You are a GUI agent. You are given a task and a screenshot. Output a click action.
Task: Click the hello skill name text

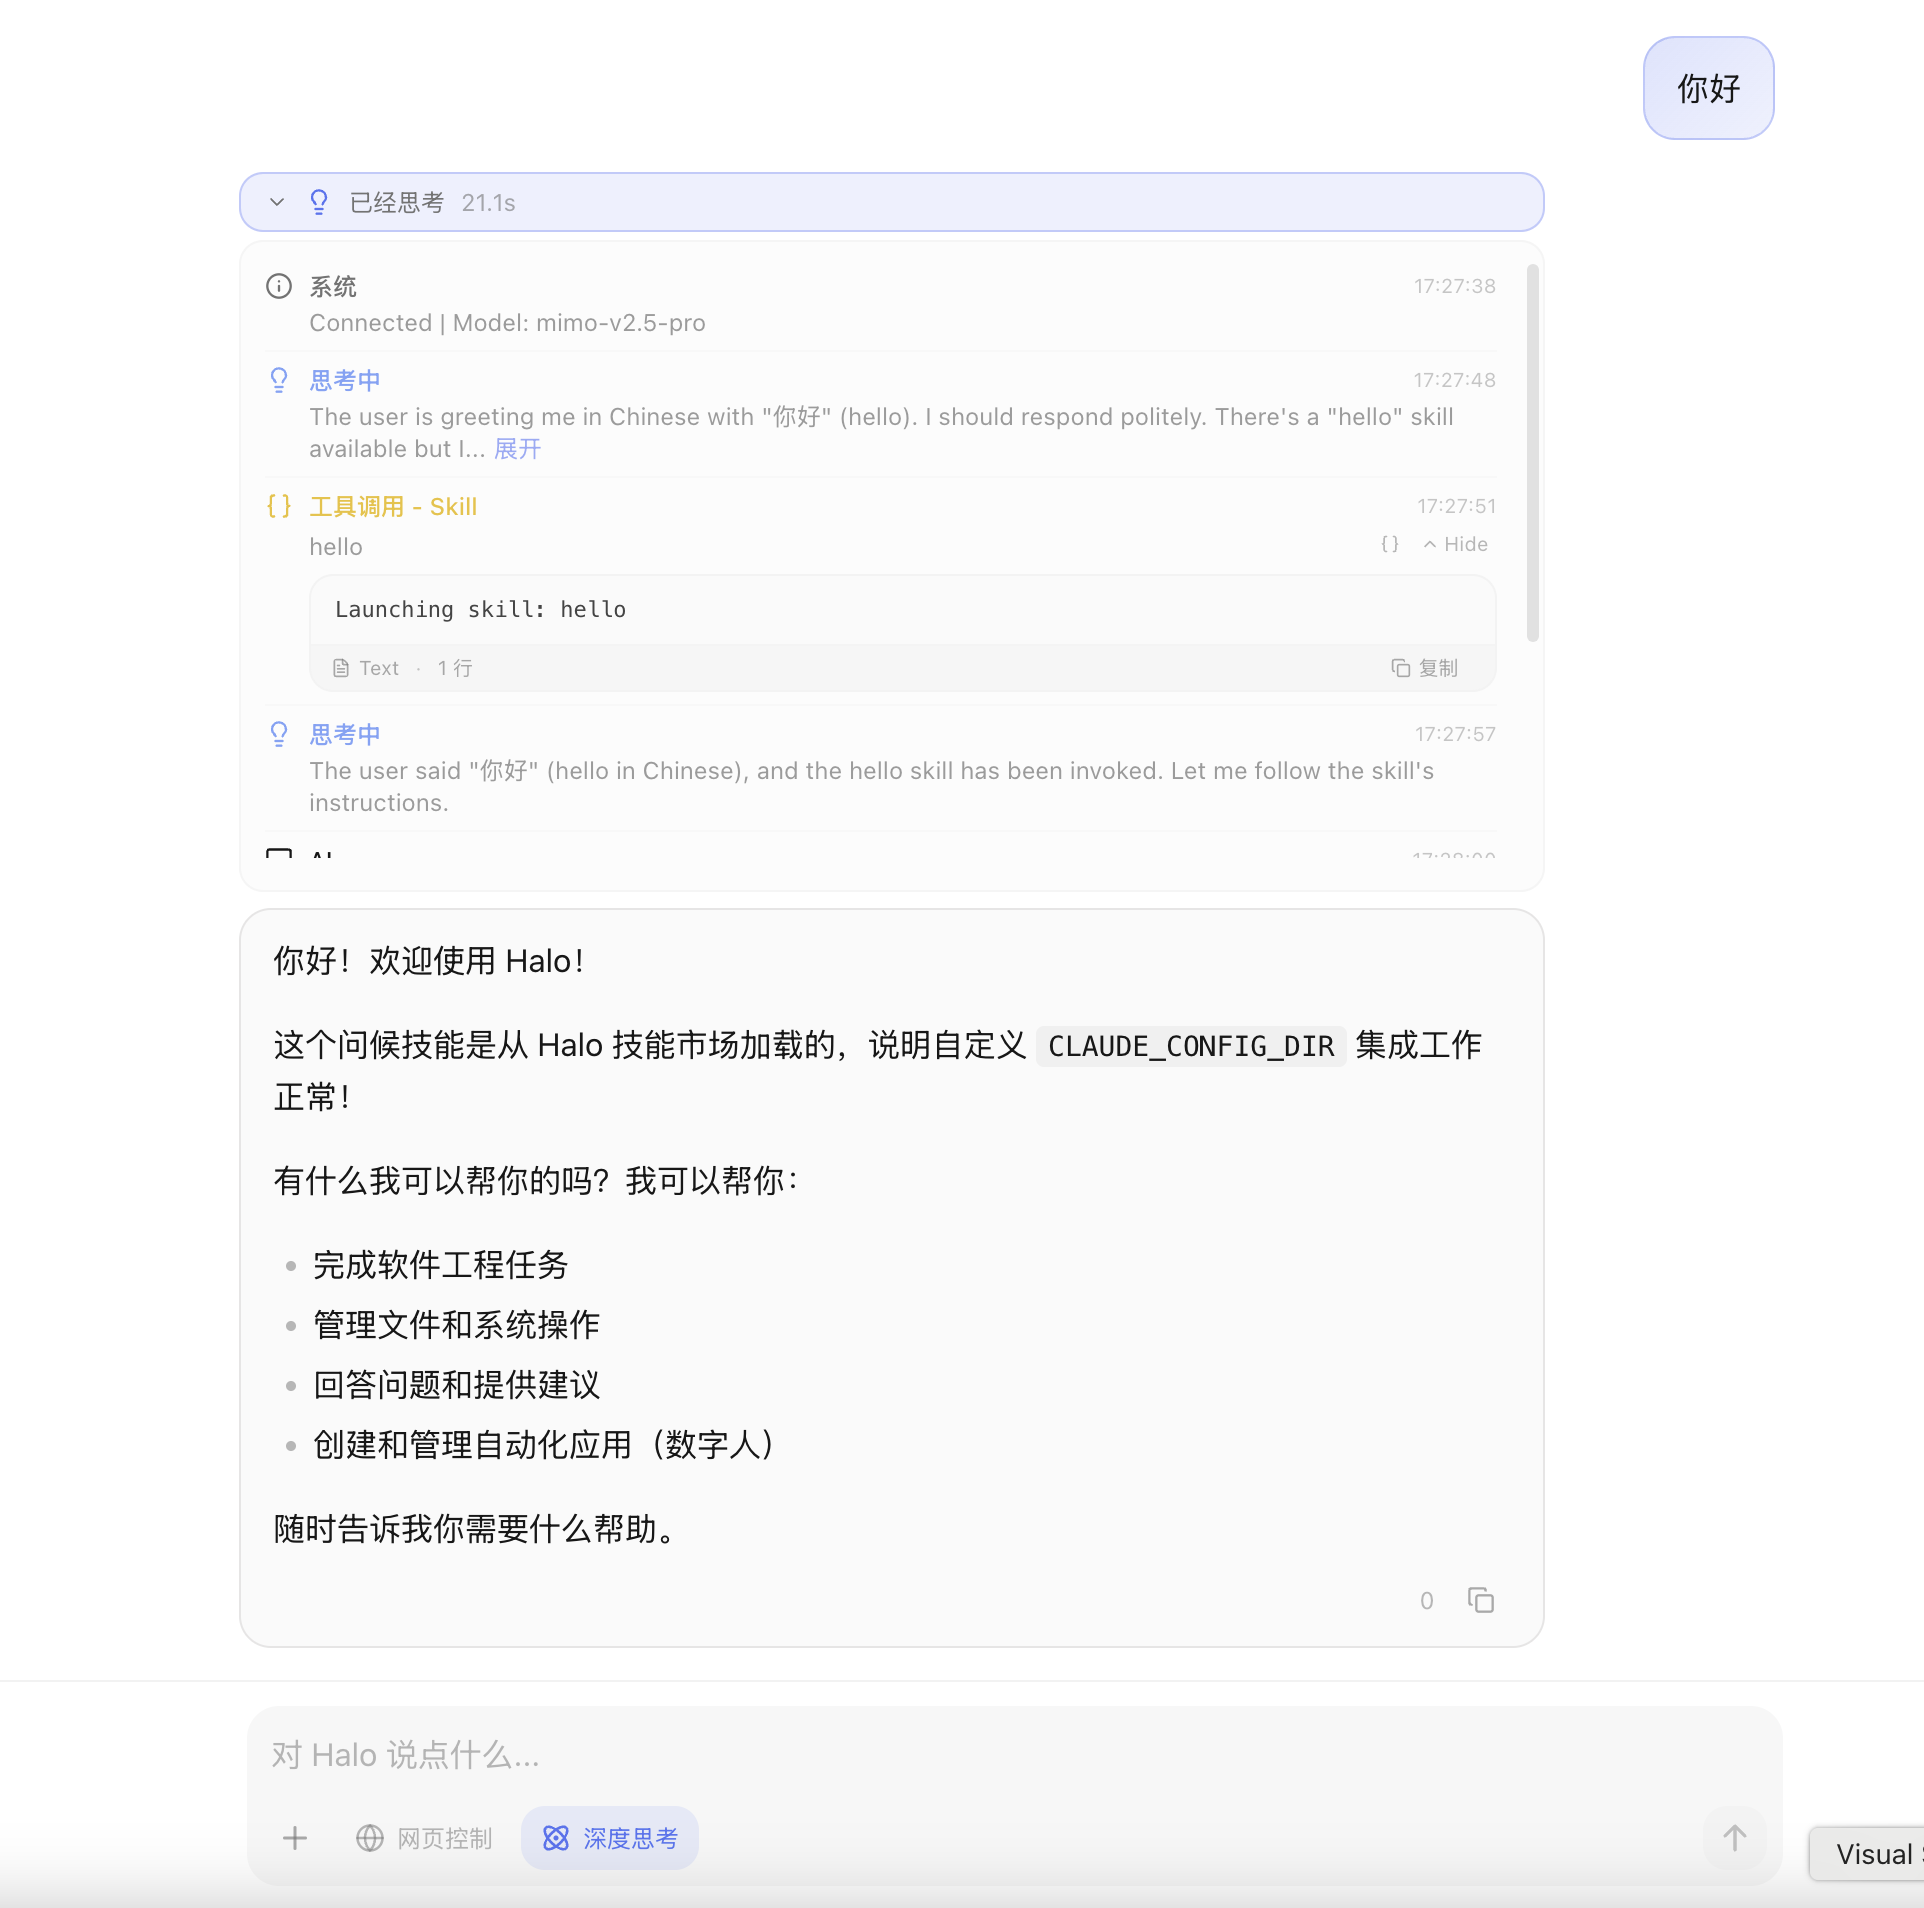pos(336,547)
